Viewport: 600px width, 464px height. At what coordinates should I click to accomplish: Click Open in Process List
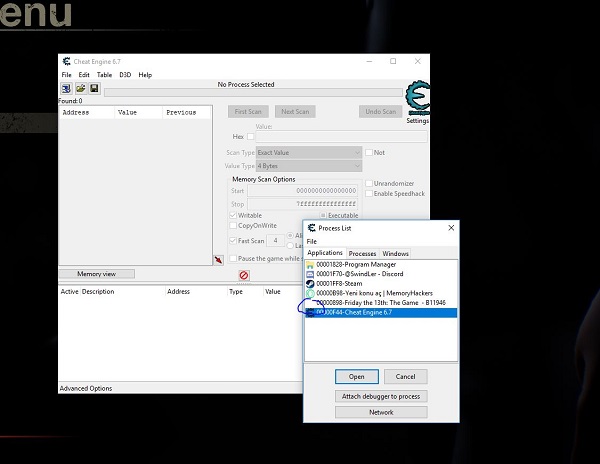coord(357,377)
